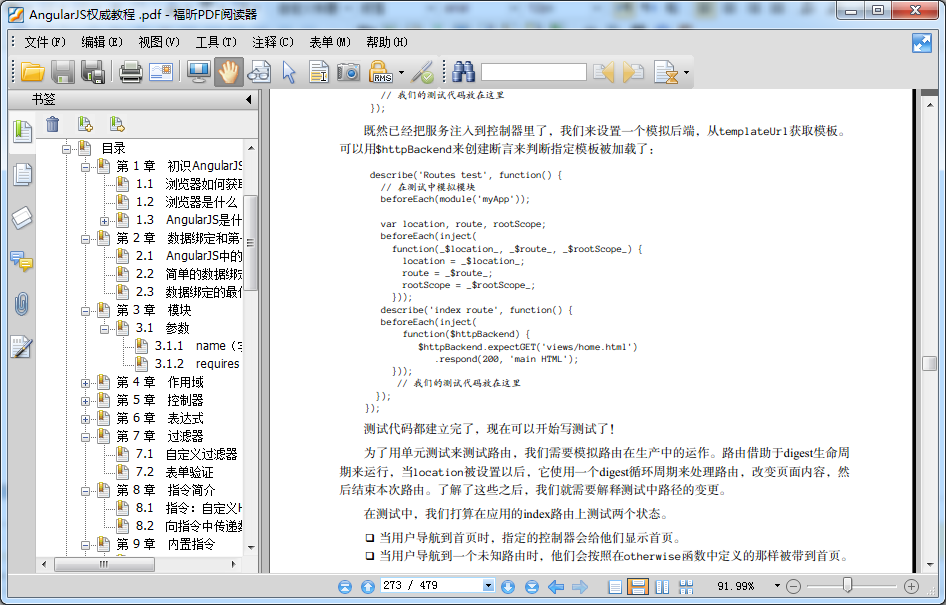Select bookmark 3.1.2 requires

[197, 364]
